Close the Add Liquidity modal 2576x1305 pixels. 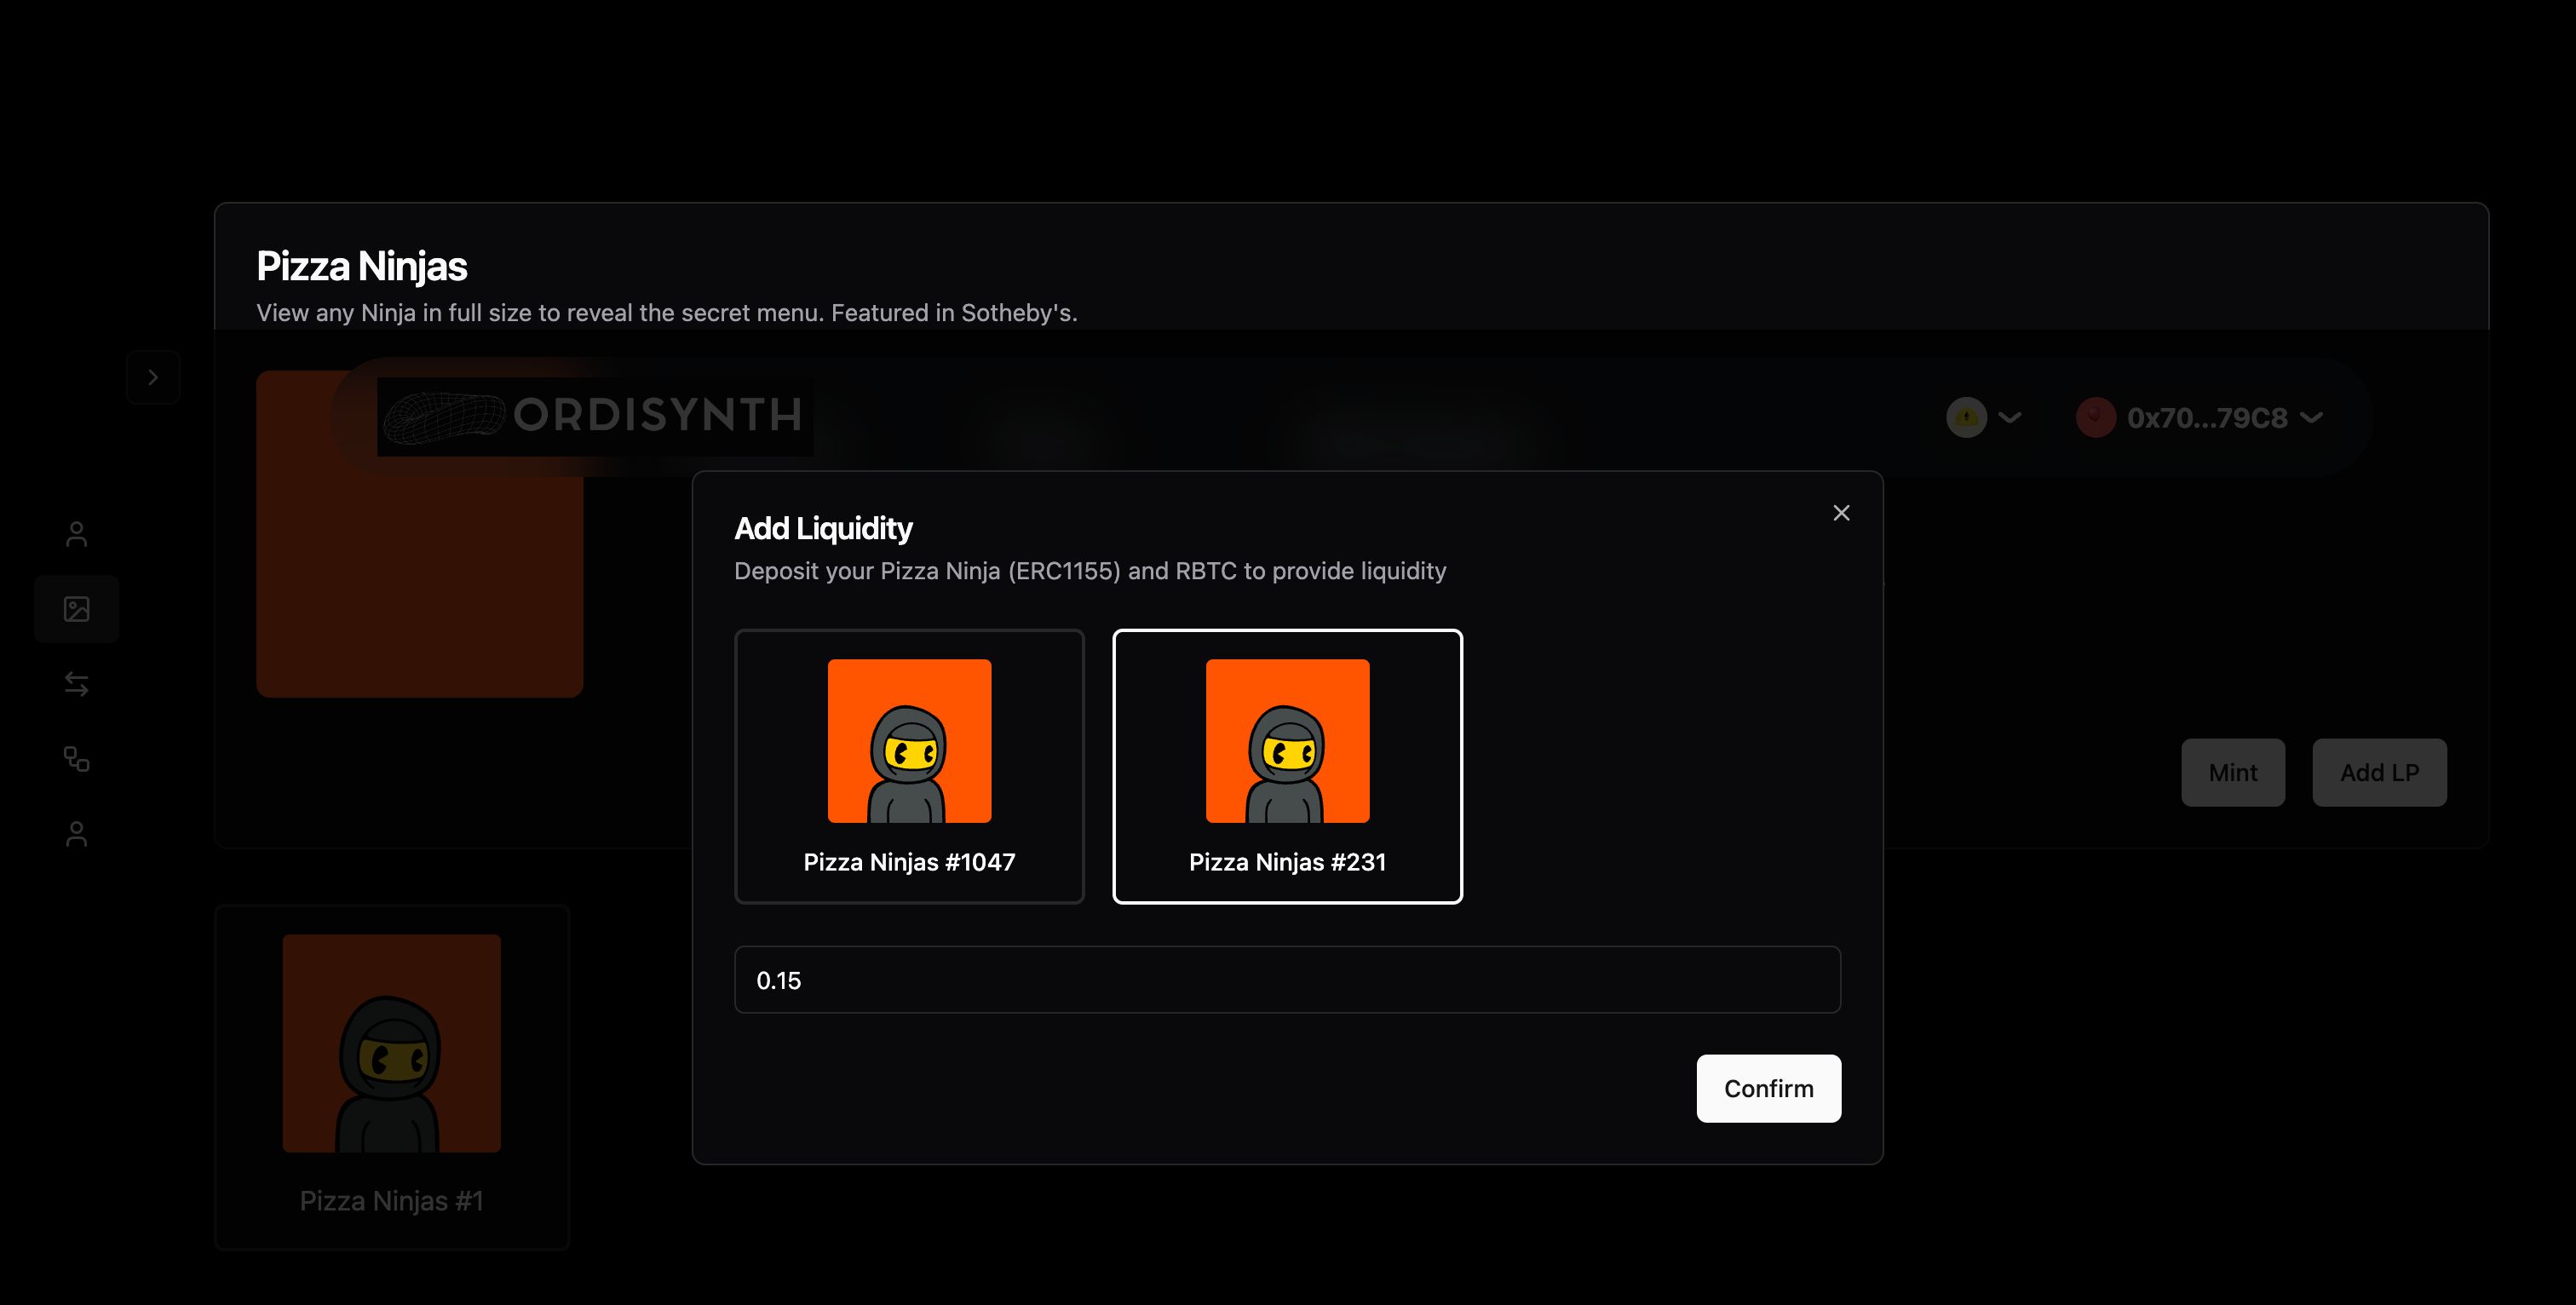point(1843,511)
